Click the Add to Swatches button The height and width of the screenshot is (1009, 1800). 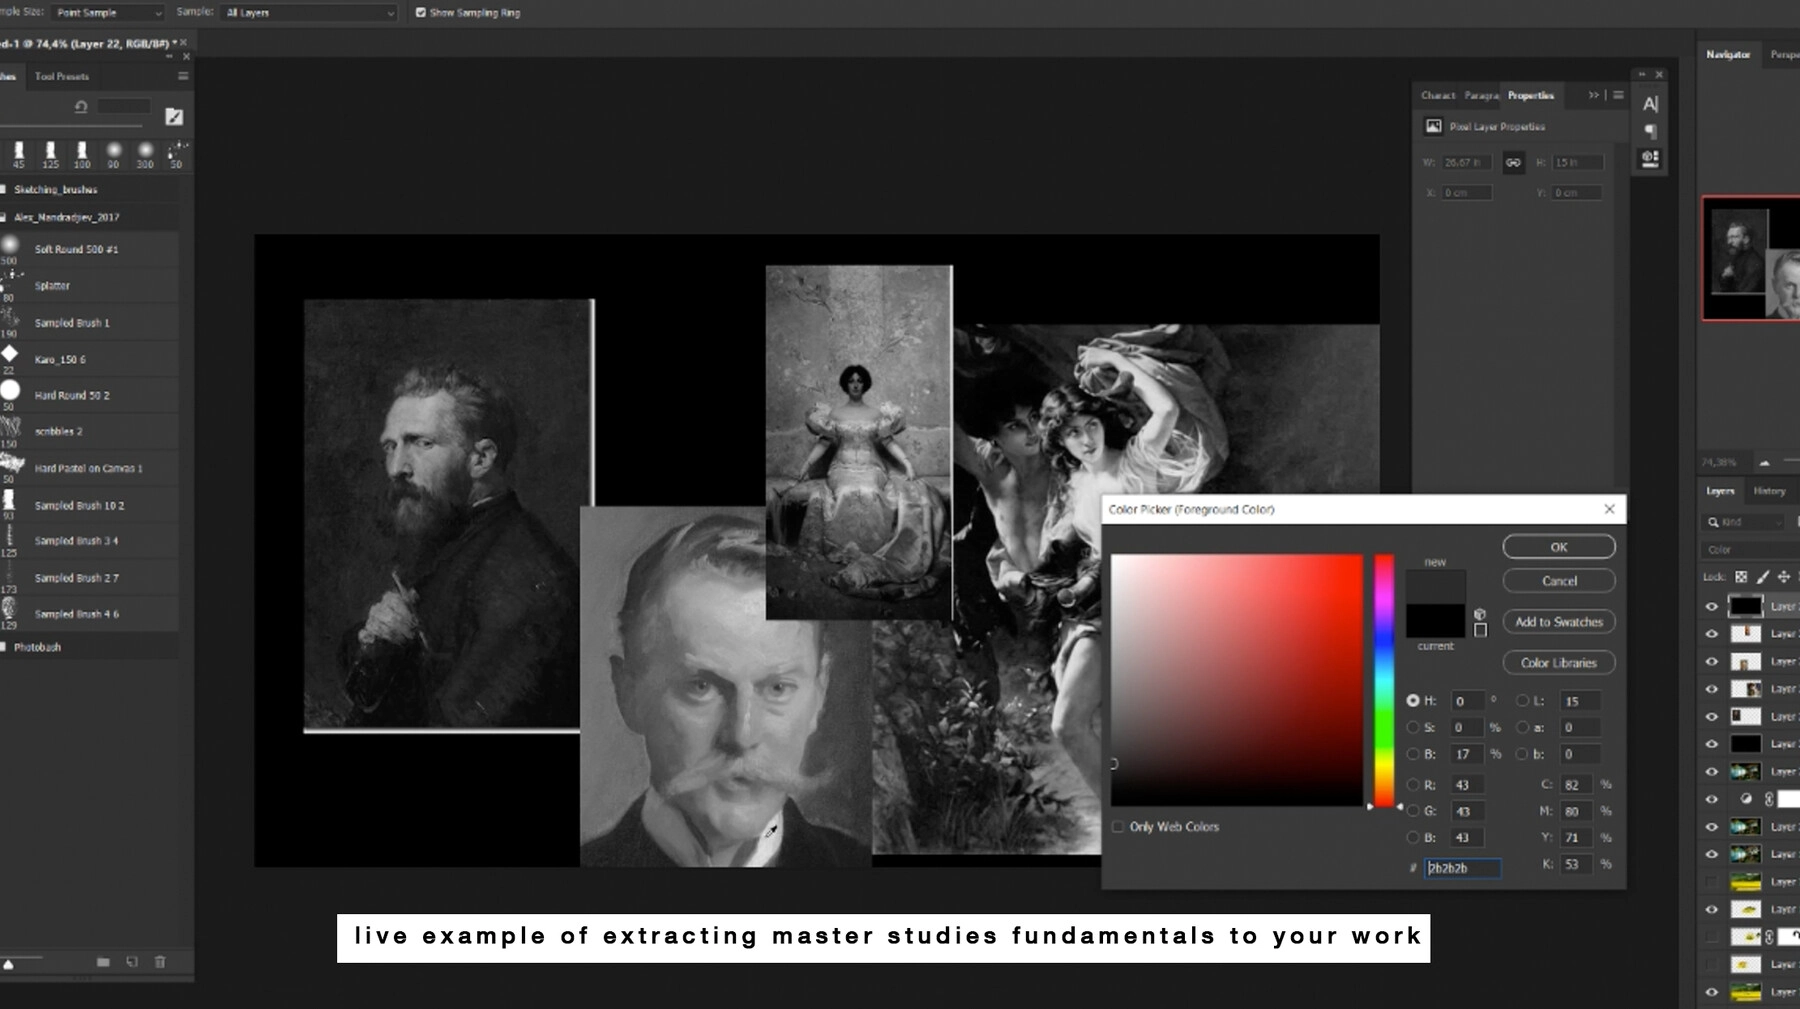pos(1558,622)
